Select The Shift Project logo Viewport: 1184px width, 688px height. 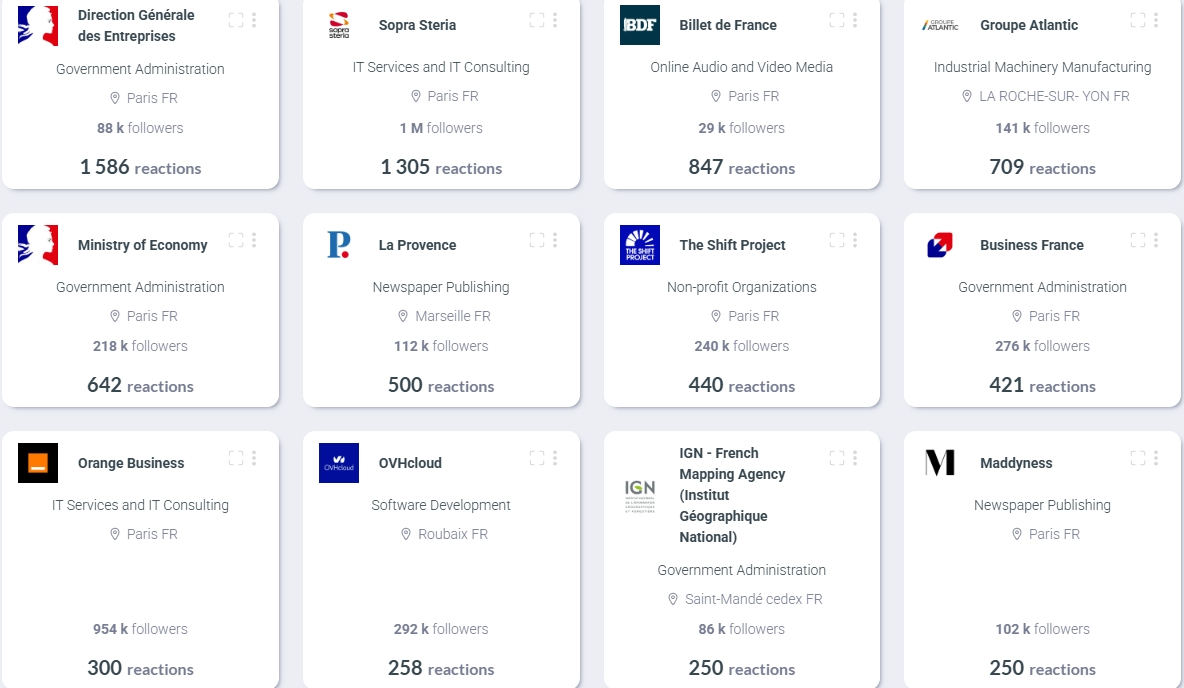click(640, 245)
